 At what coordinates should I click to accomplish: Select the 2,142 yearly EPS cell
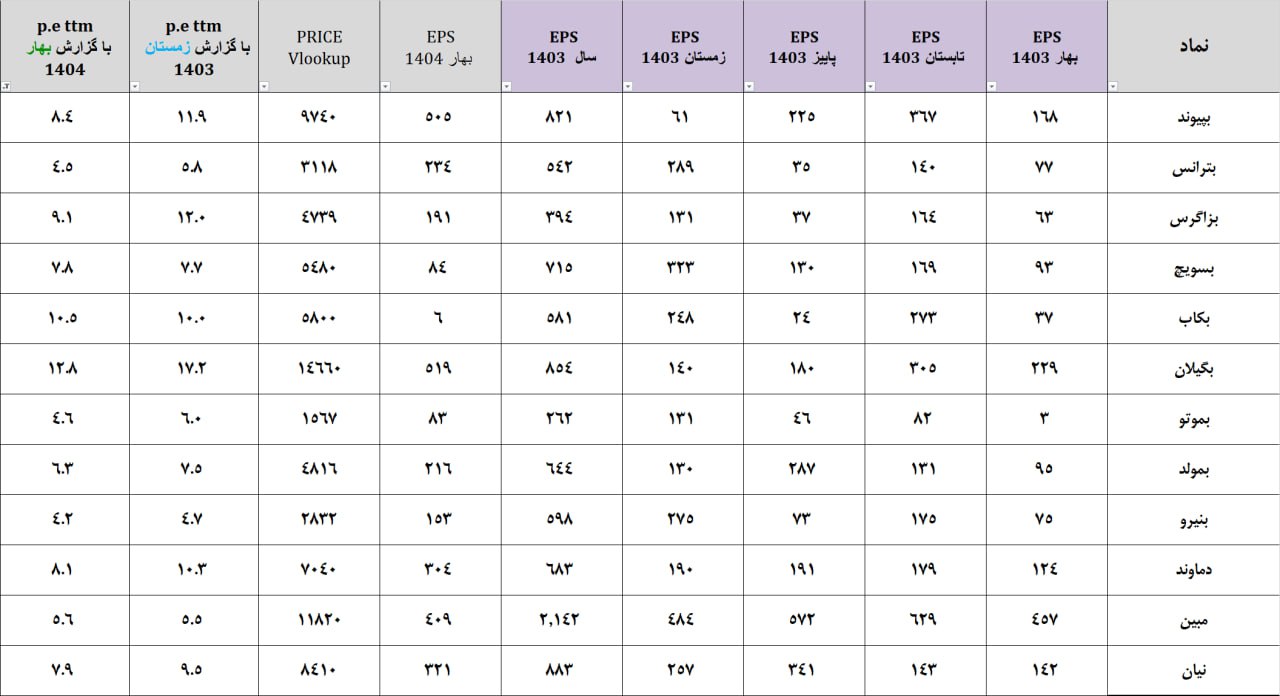(x=562, y=620)
